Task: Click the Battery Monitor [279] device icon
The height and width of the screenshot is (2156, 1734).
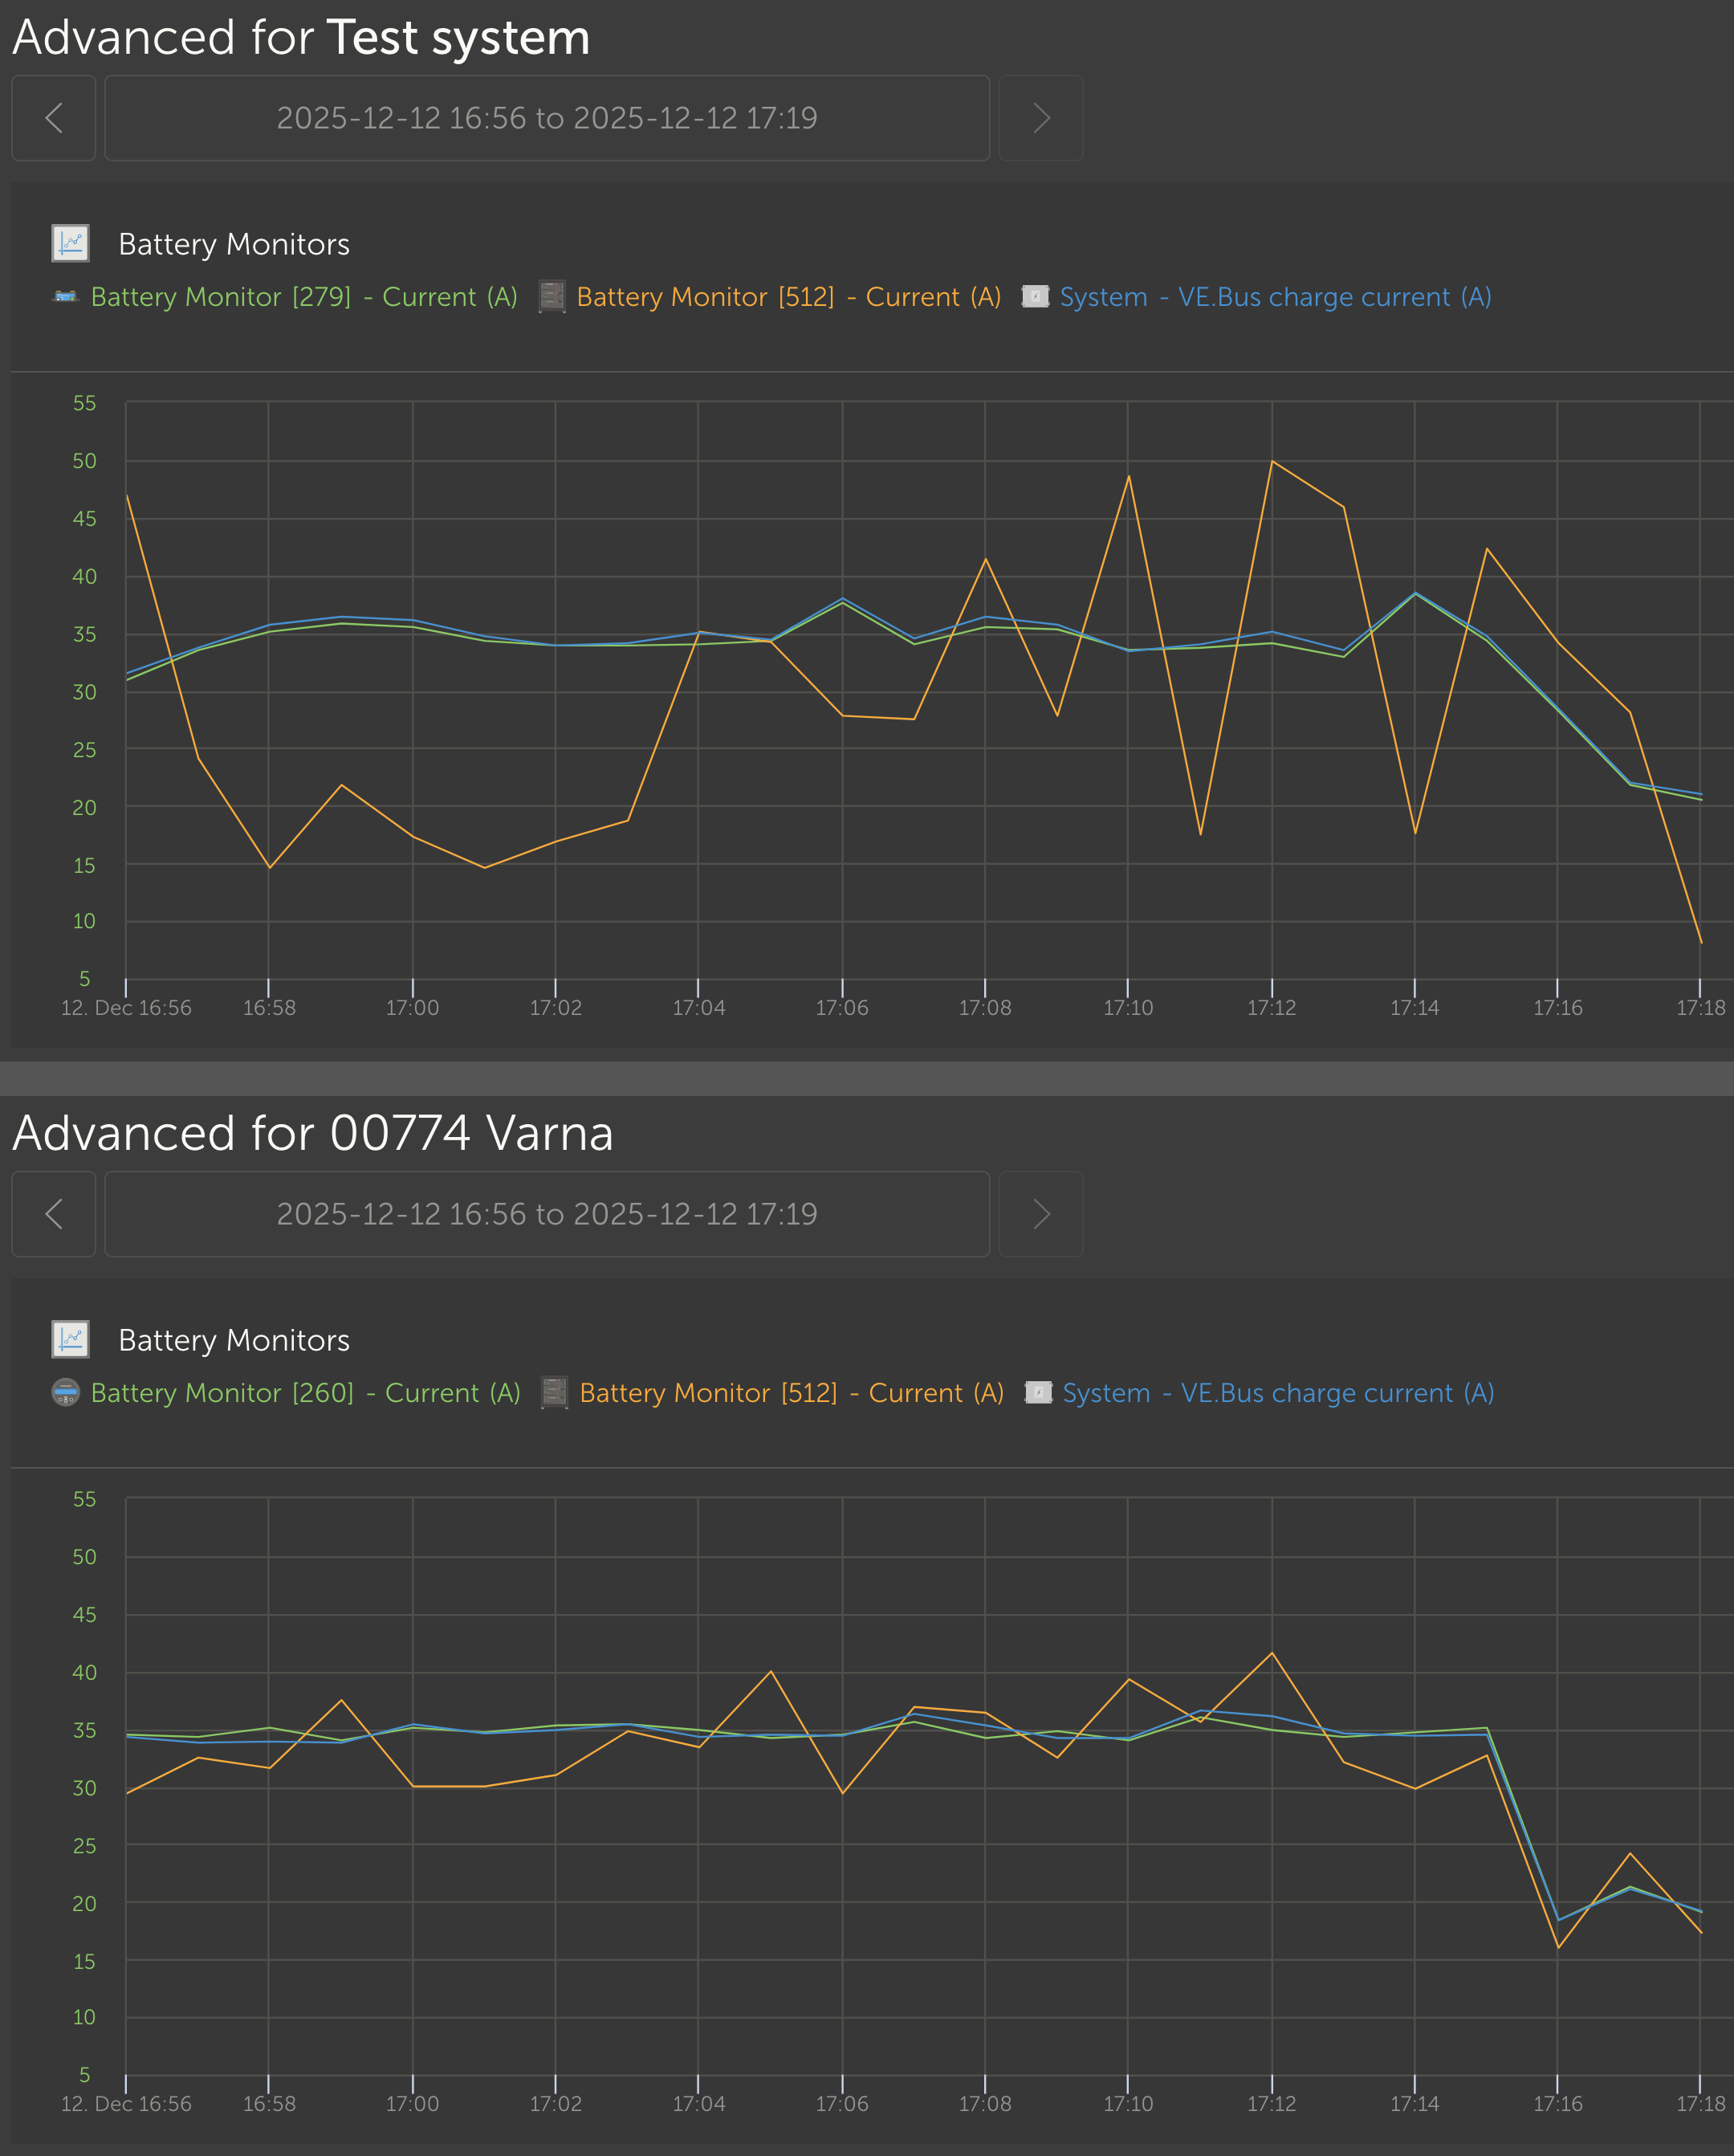Action: (65, 296)
